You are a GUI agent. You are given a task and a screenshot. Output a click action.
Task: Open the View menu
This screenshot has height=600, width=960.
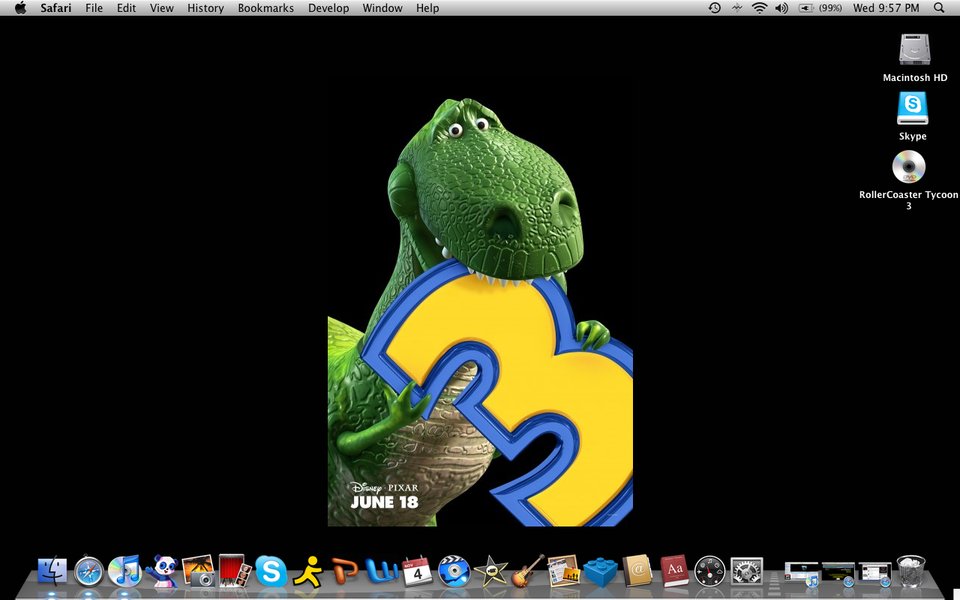[x=162, y=8]
